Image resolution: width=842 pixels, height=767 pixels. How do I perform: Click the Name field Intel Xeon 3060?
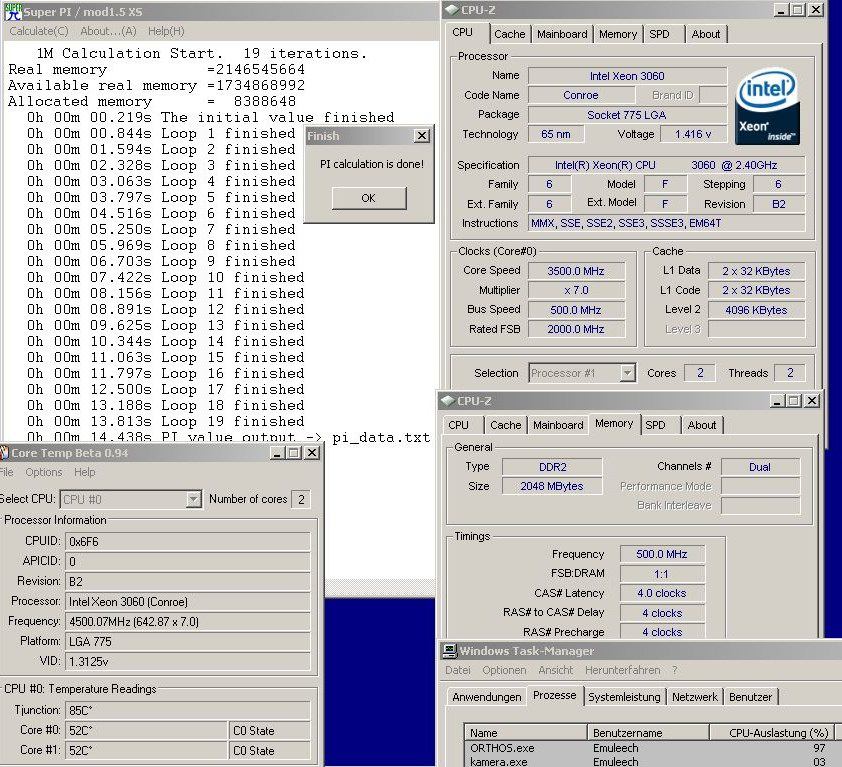point(627,76)
